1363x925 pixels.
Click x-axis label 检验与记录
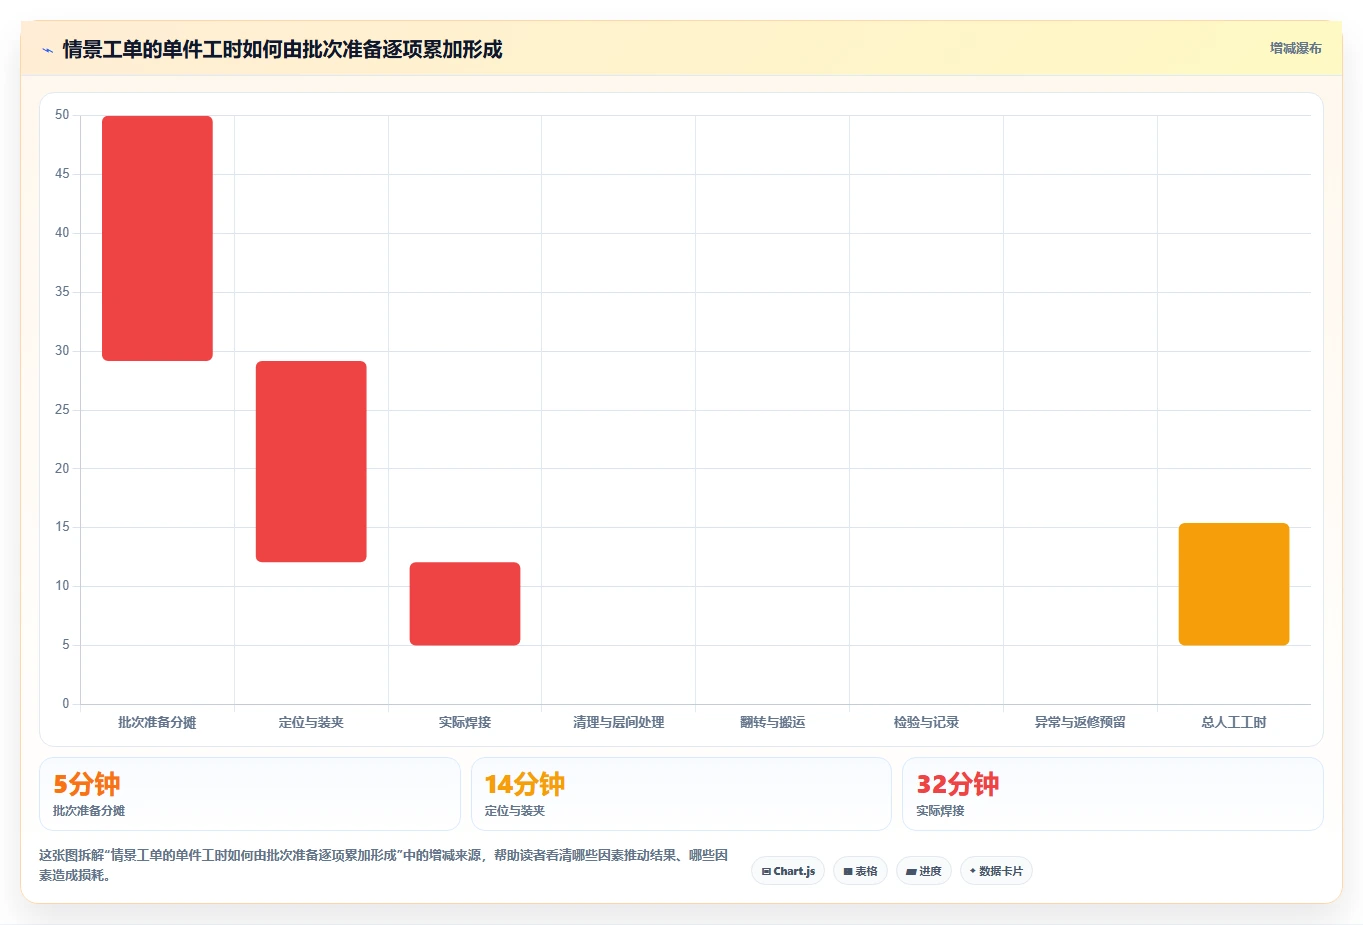tap(926, 722)
